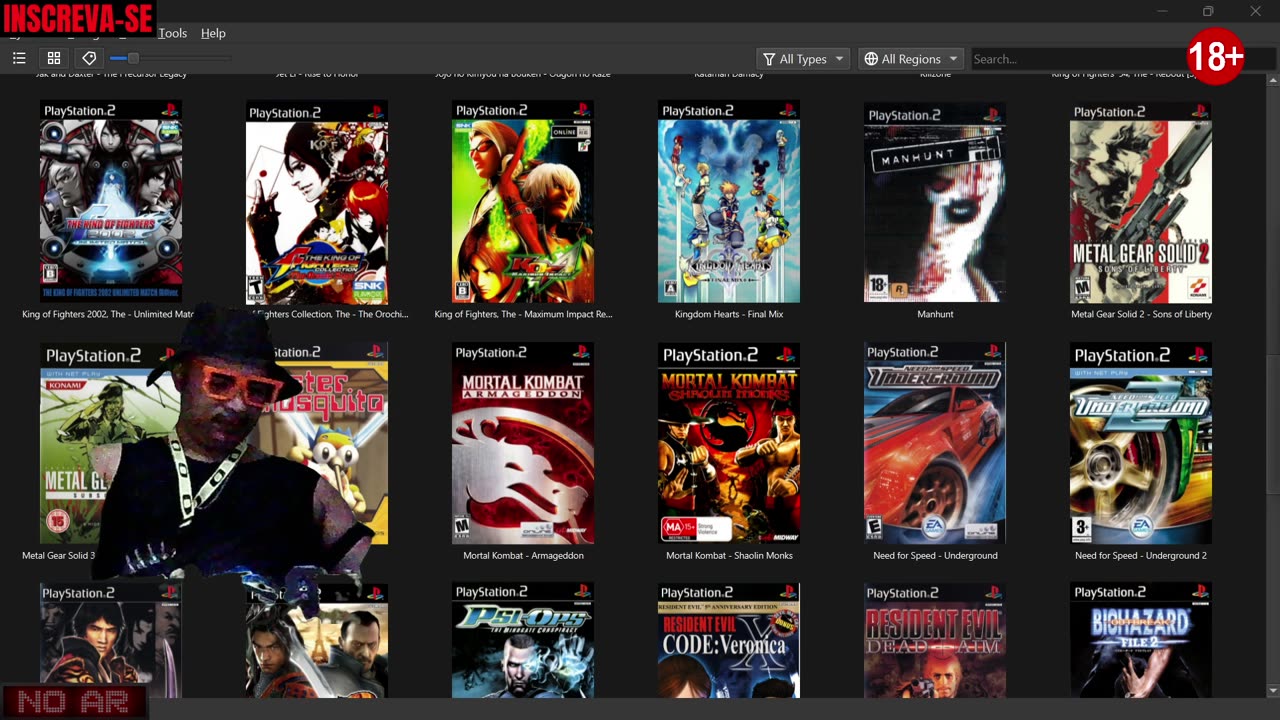The image size is (1280, 720).
Task: Select Need for Speed Underground cover
Action: click(x=935, y=443)
